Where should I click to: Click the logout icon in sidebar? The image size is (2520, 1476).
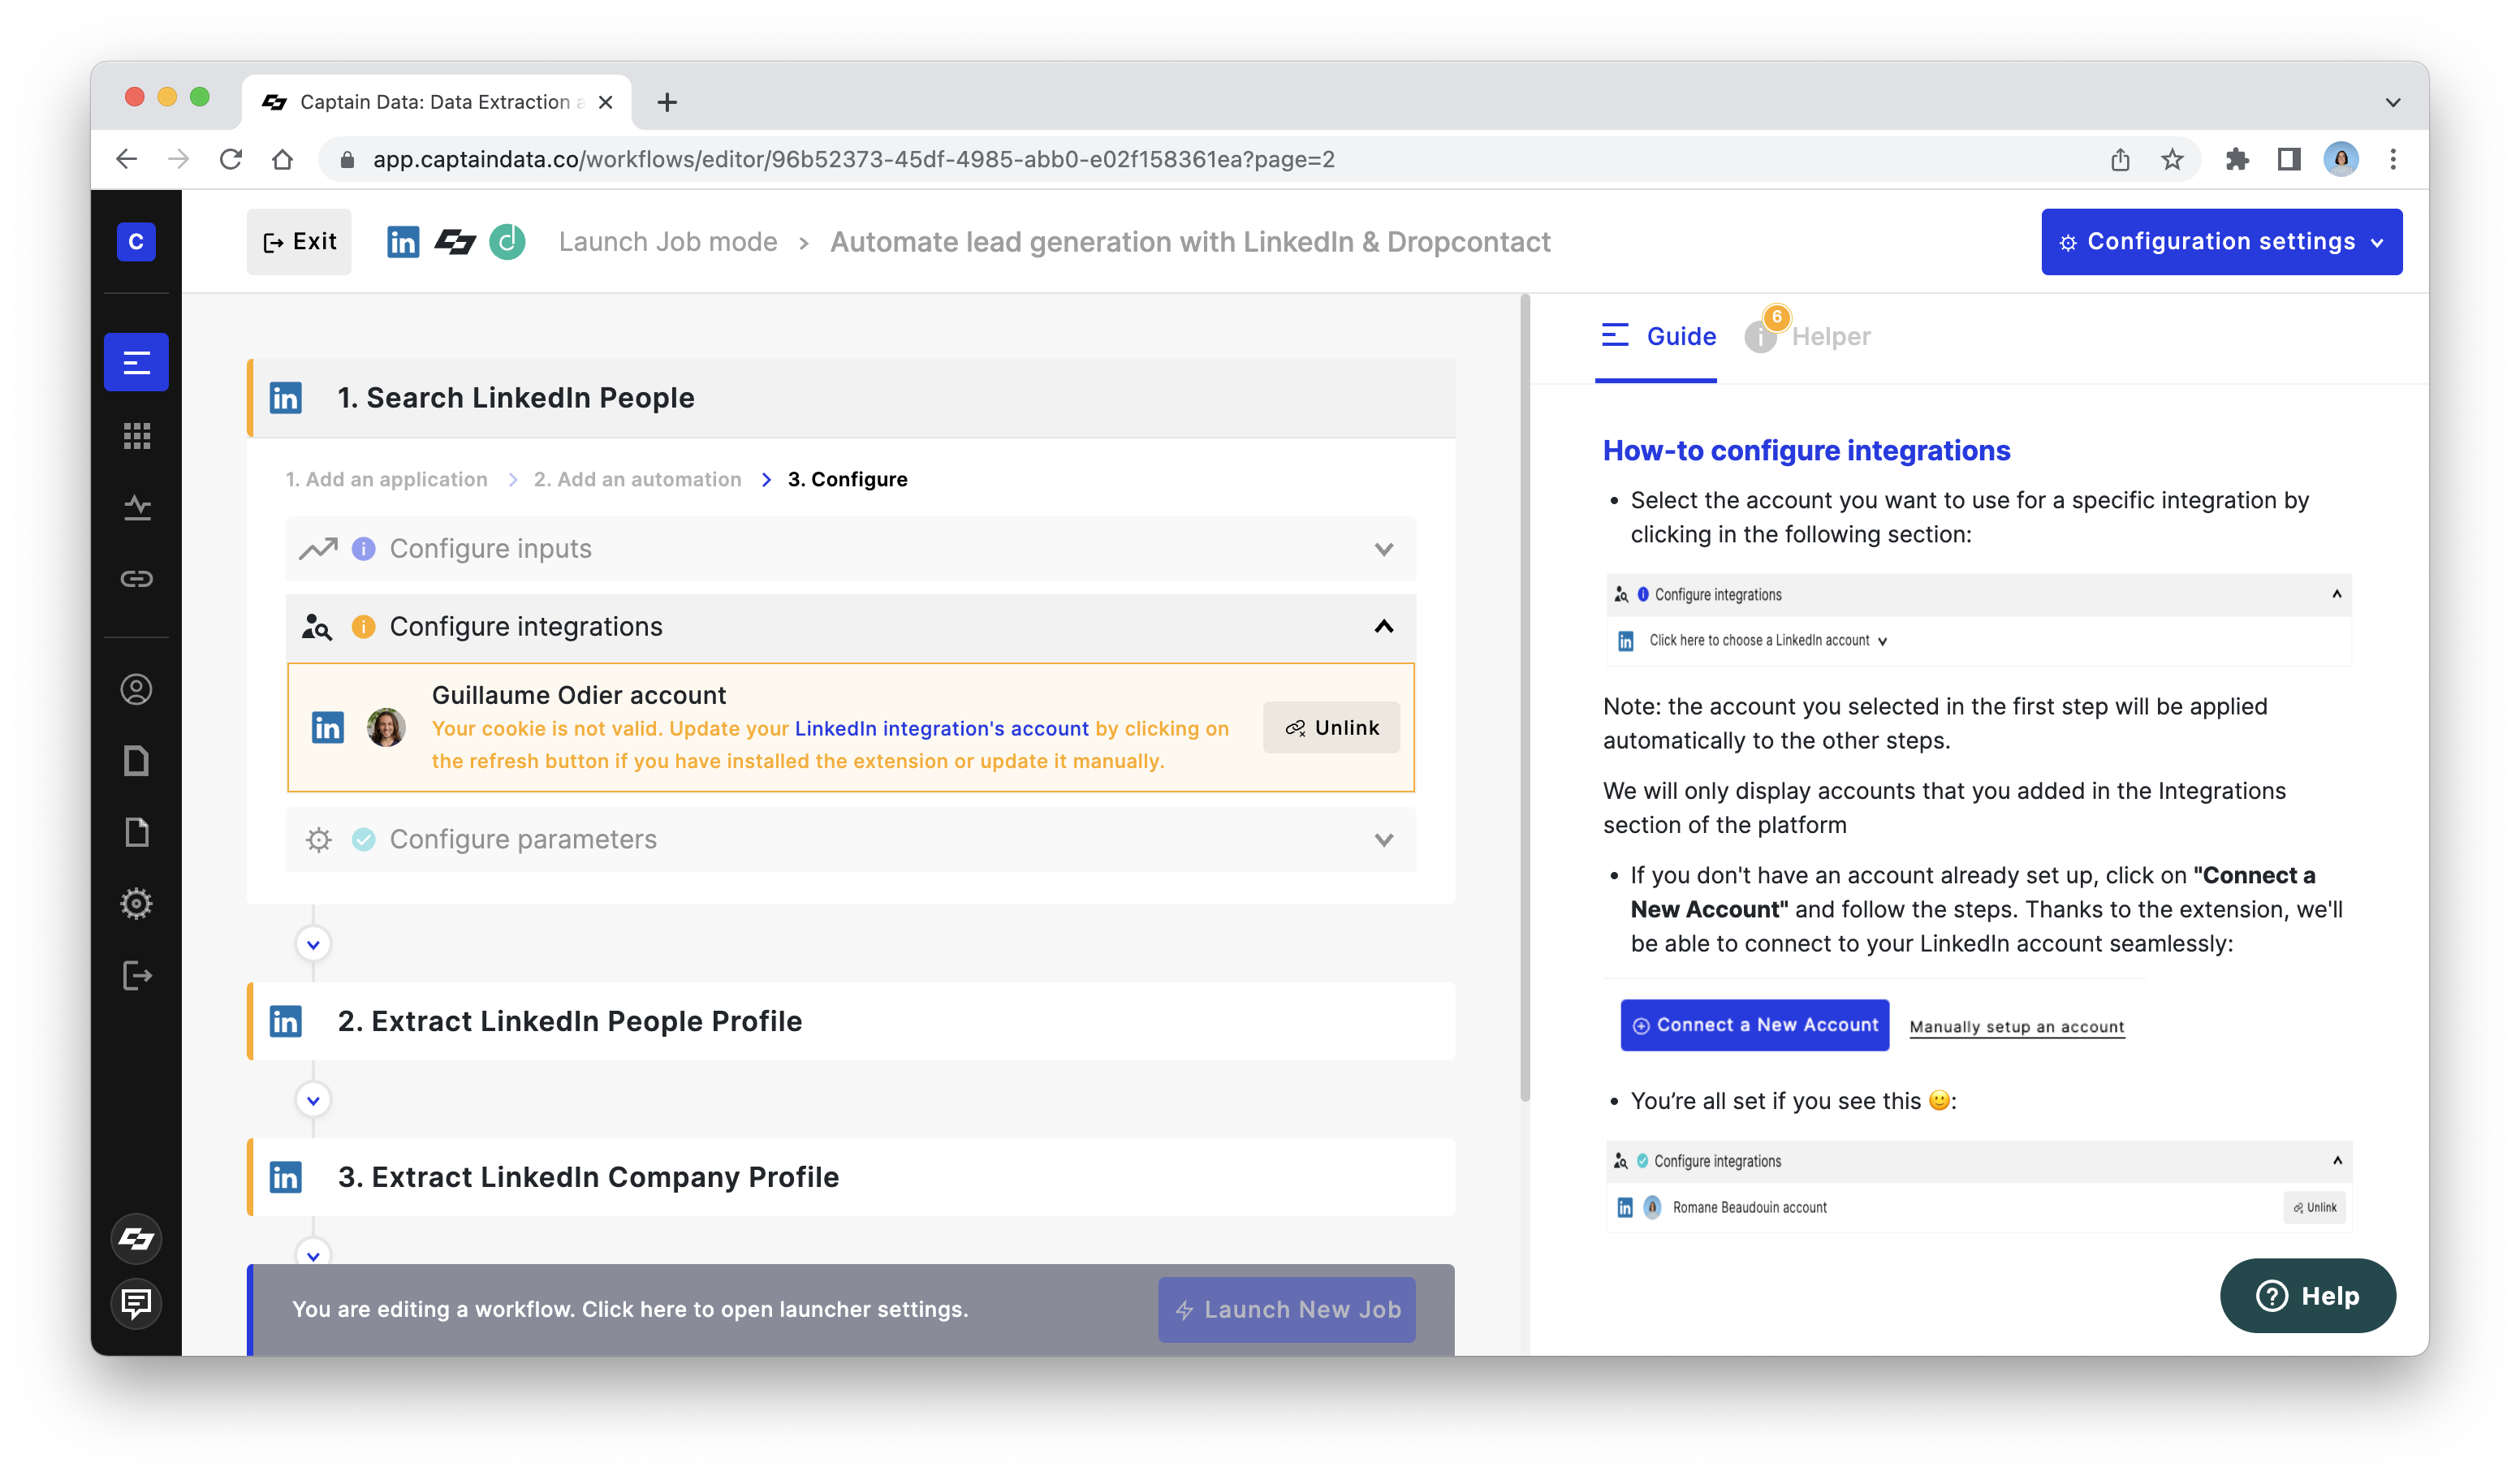tap(136, 975)
